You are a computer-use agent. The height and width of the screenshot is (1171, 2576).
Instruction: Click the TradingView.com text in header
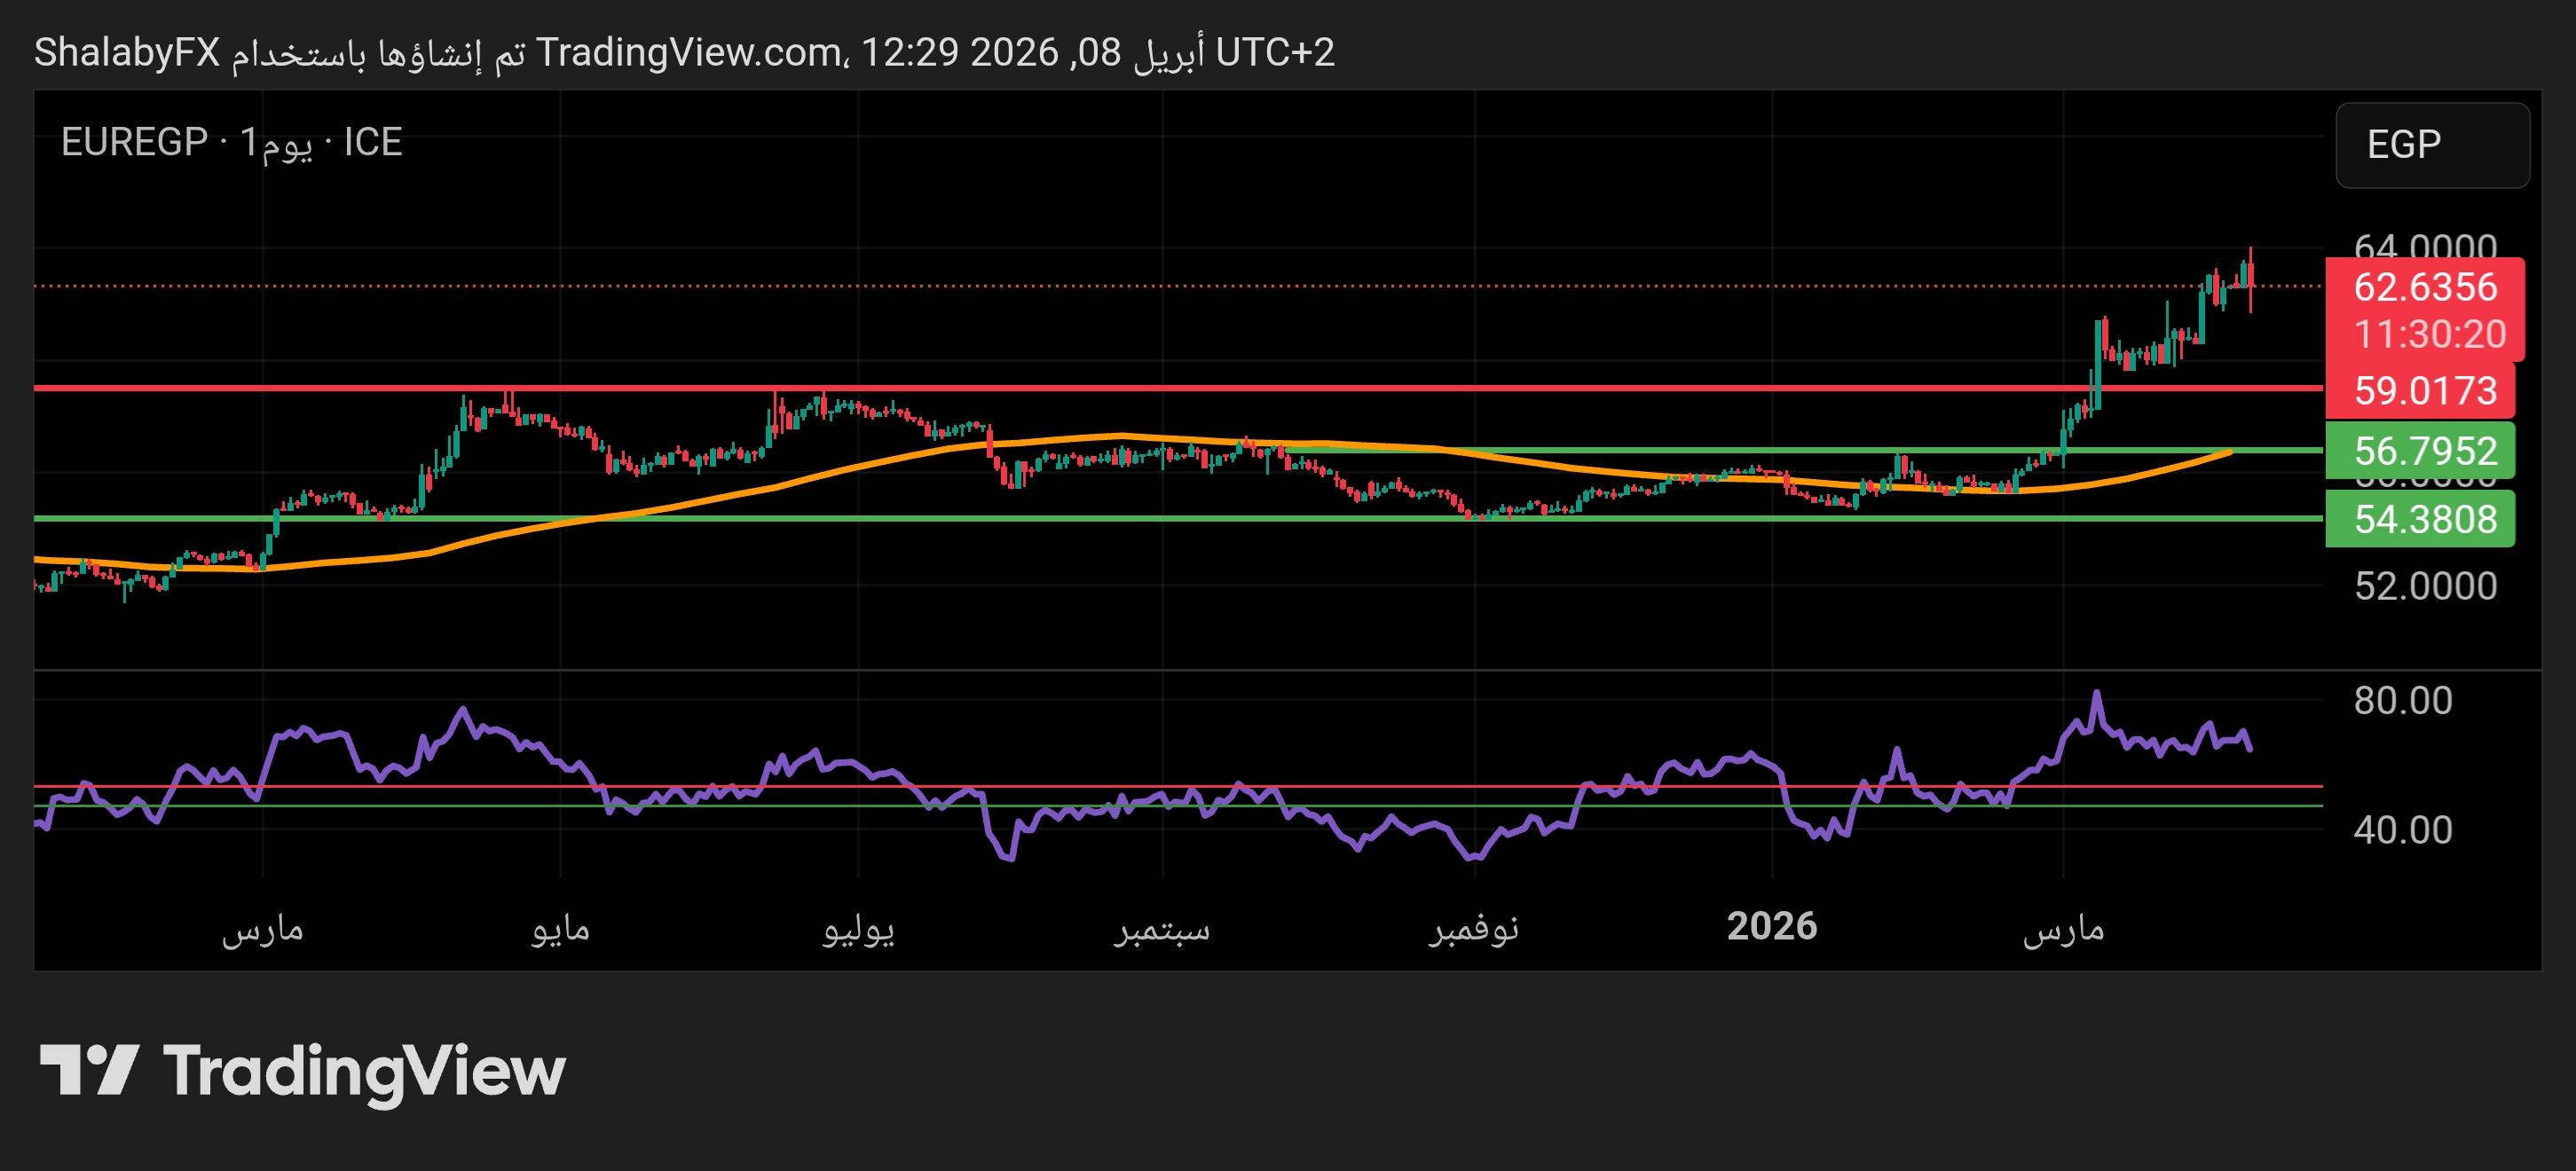(688, 52)
